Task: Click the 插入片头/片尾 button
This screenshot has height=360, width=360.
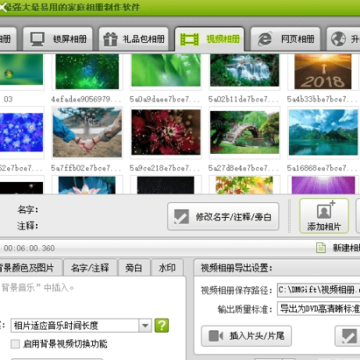Action: [246, 336]
